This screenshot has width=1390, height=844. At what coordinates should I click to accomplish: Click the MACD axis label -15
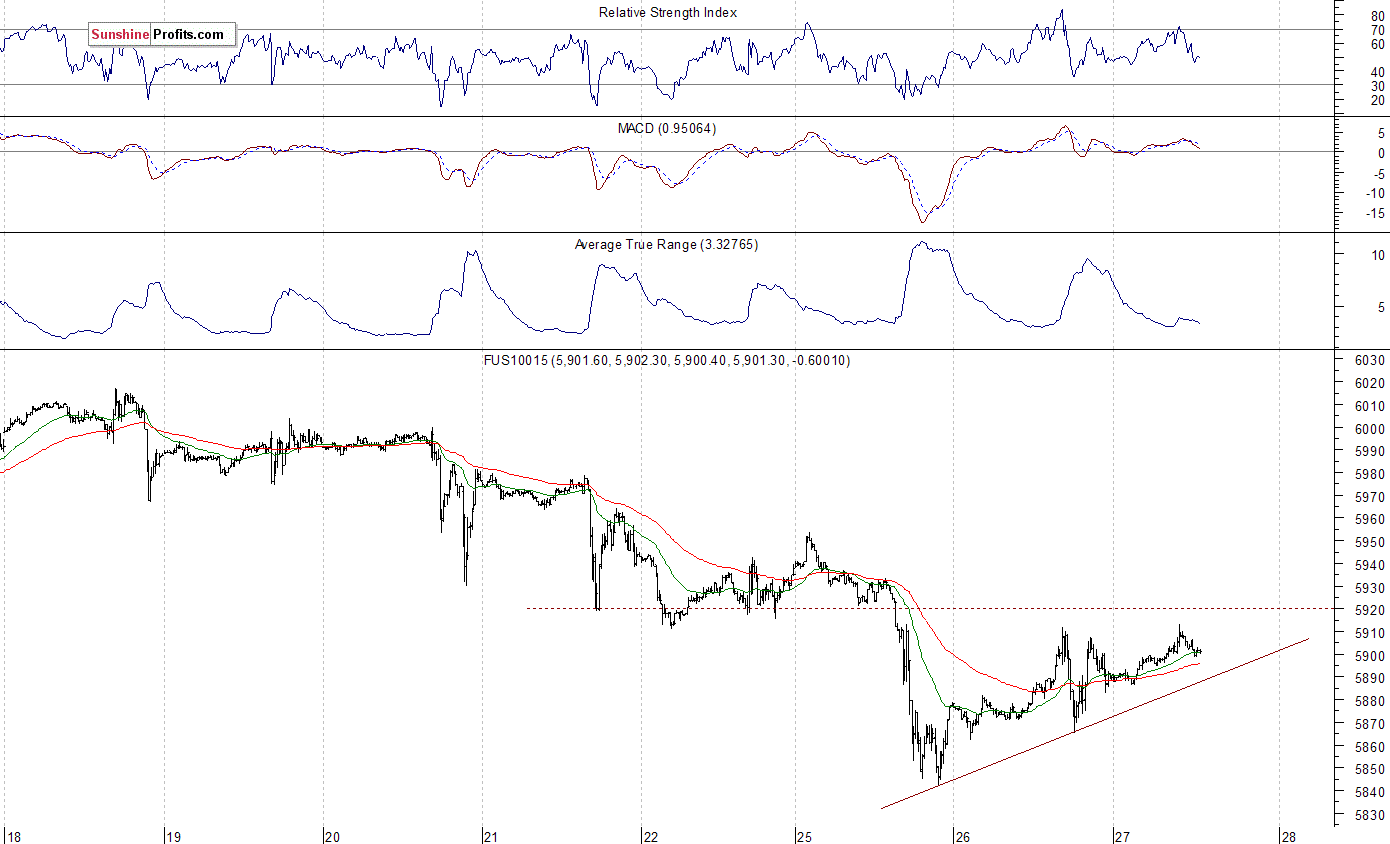click(1376, 213)
